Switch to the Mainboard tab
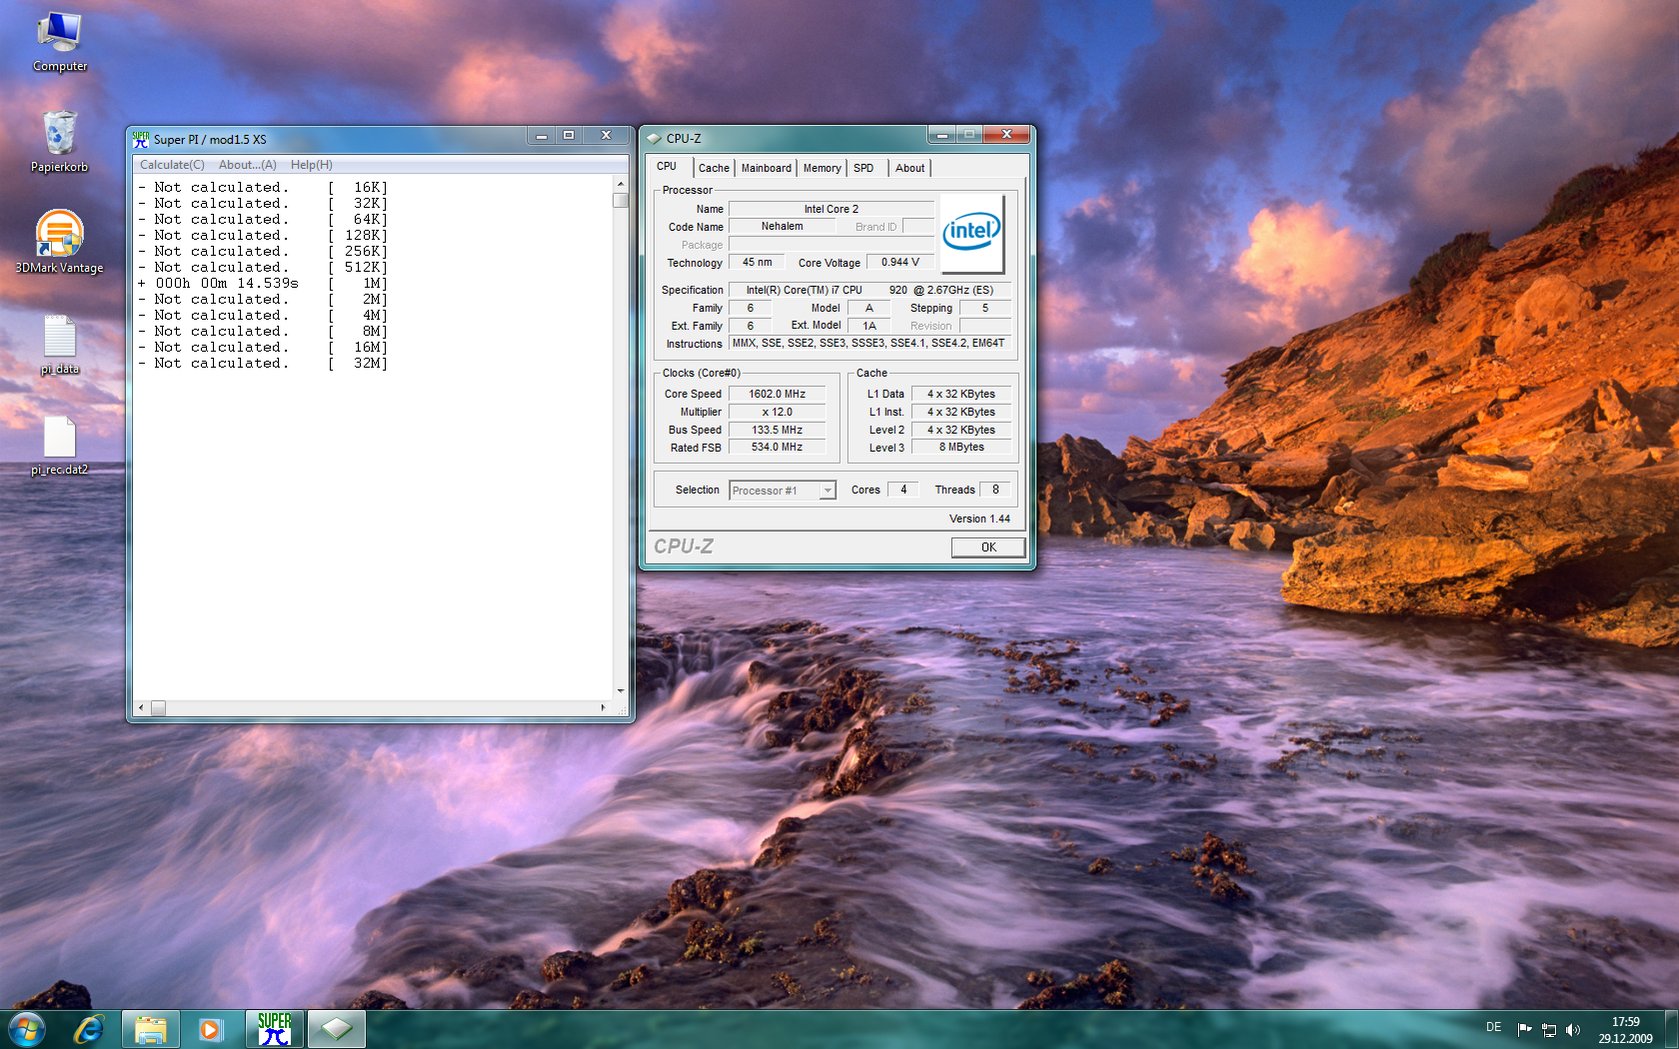 click(x=766, y=168)
